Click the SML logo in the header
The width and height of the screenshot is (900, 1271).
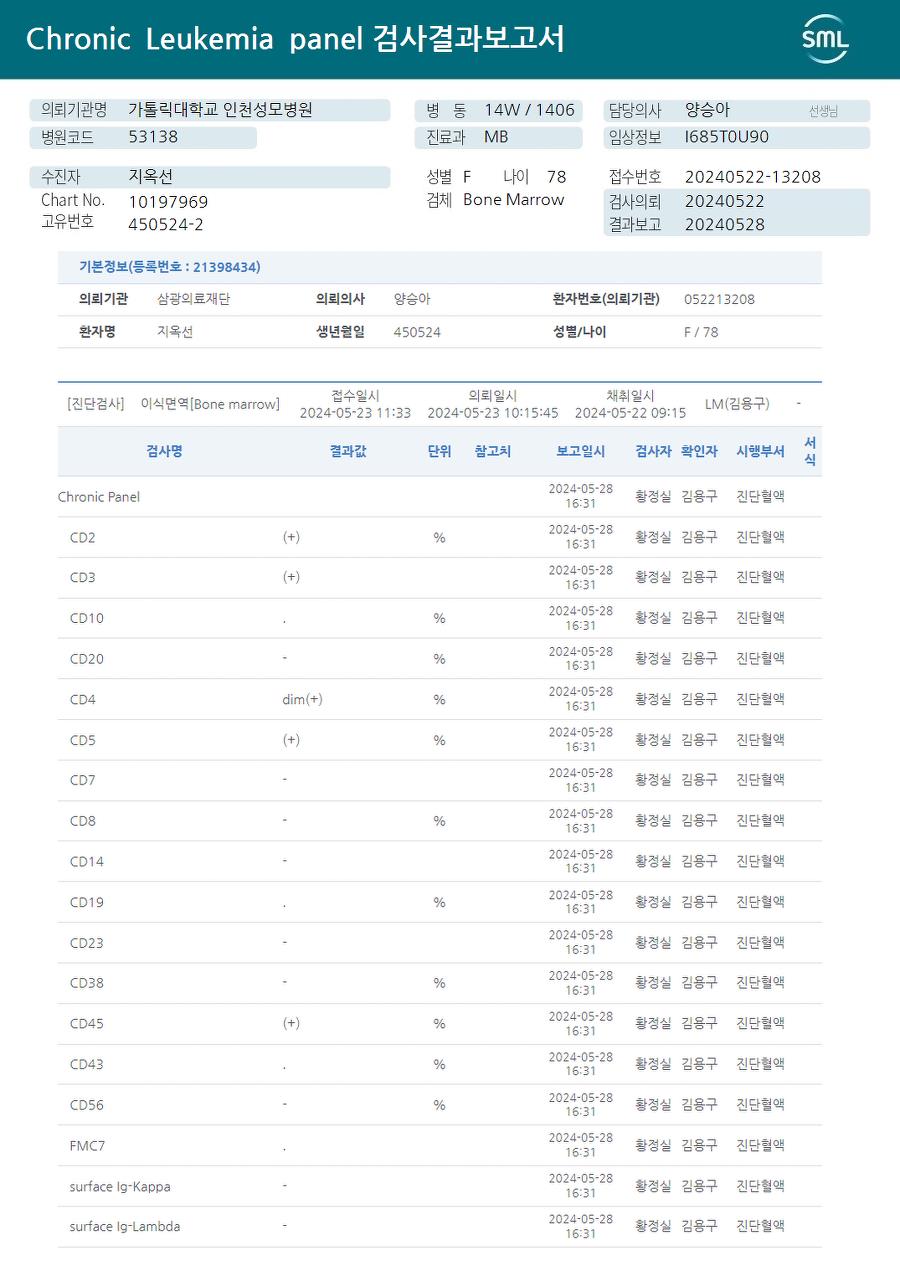click(825, 39)
